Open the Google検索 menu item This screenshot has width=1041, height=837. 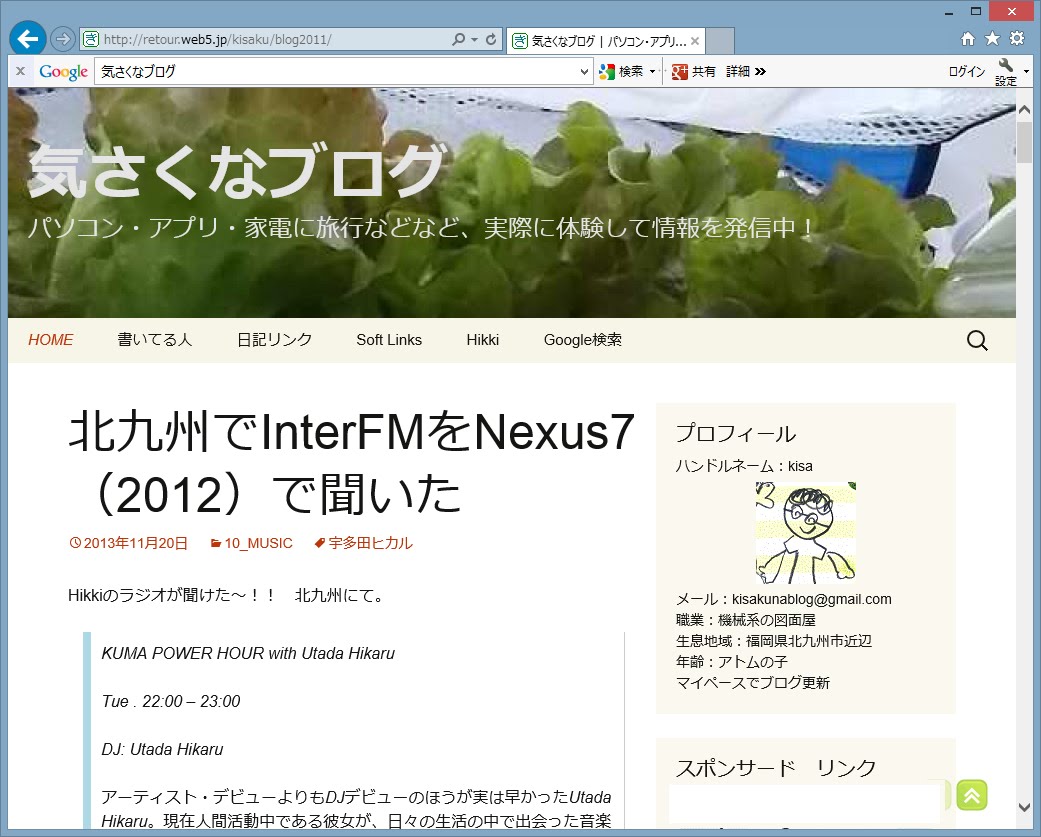point(583,340)
